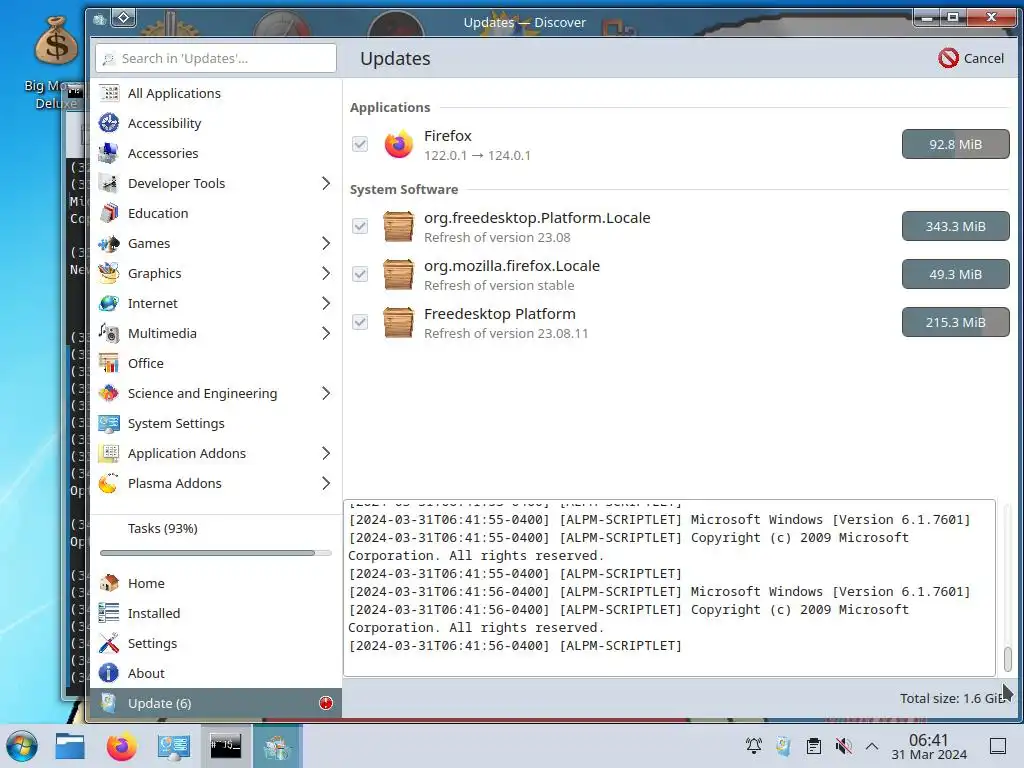Click the update log scrollbar handle
This screenshot has width=1024, height=768.
point(1008,658)
